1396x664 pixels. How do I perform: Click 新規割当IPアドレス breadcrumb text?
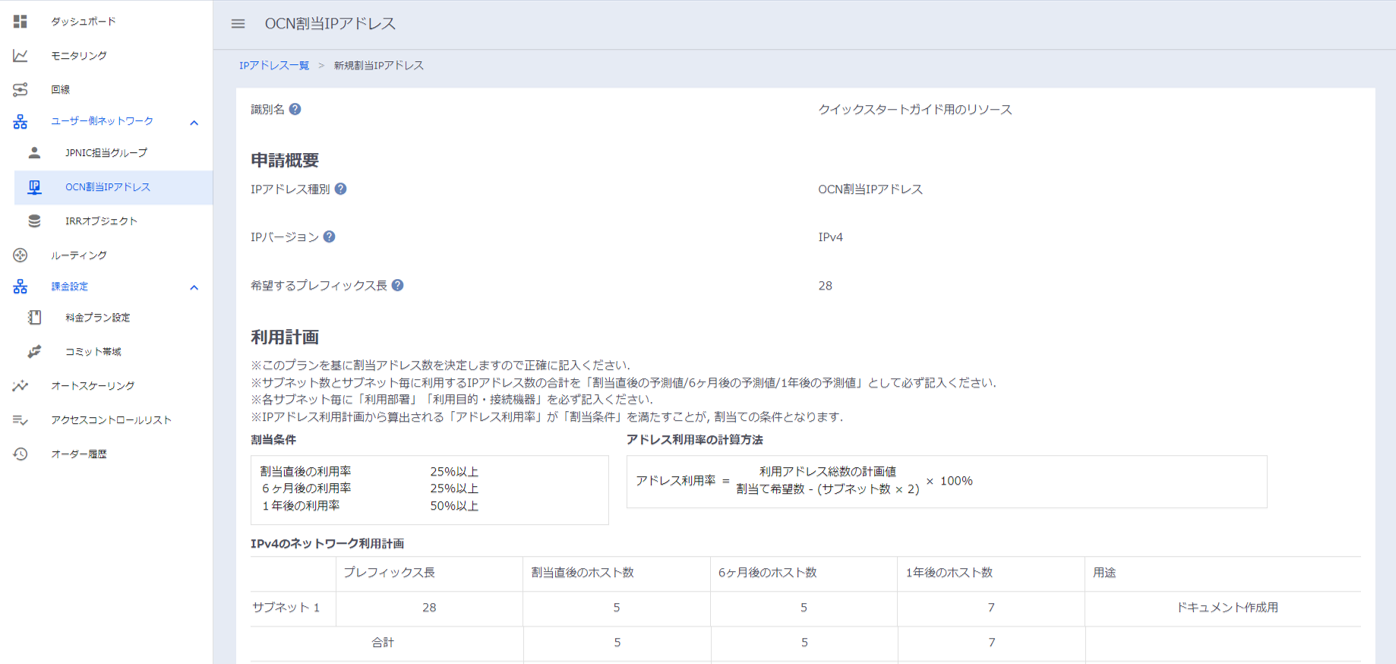pyautogui.click(x=379, y=65)
